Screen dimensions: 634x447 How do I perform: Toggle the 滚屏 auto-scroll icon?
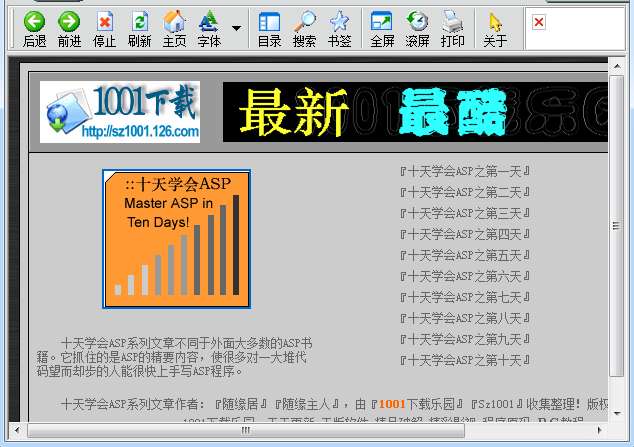[417, 21]
